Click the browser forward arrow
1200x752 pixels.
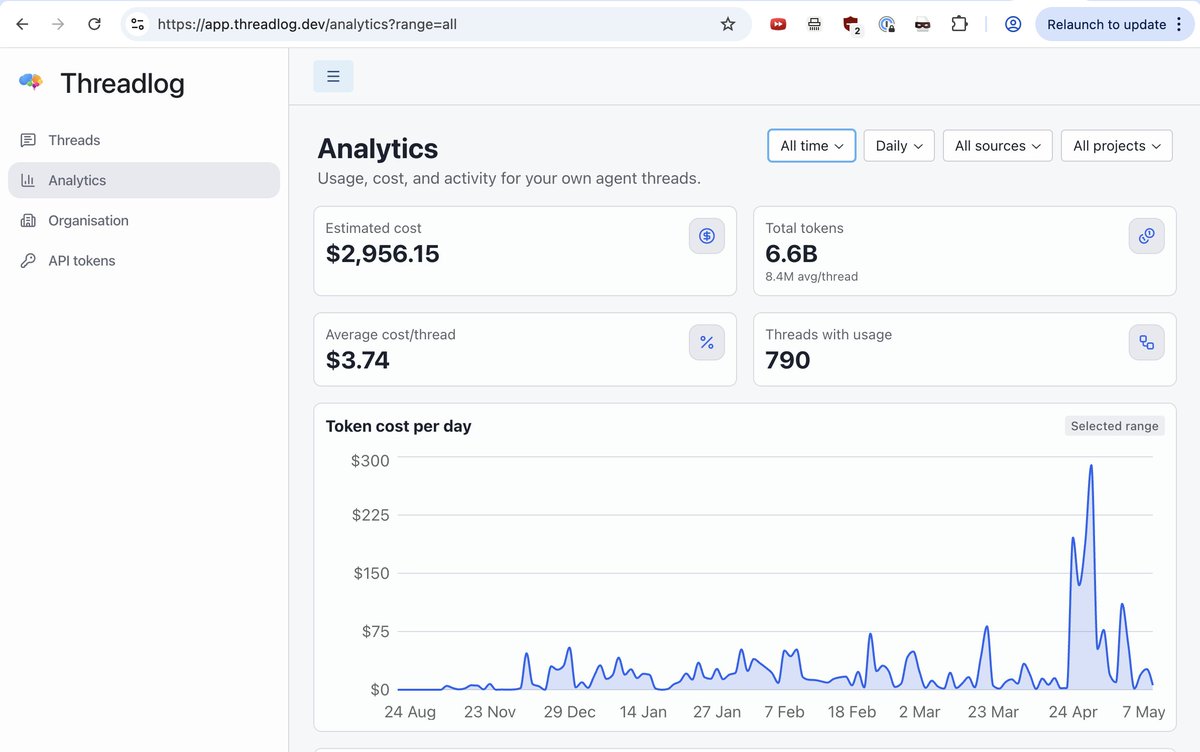58,24
